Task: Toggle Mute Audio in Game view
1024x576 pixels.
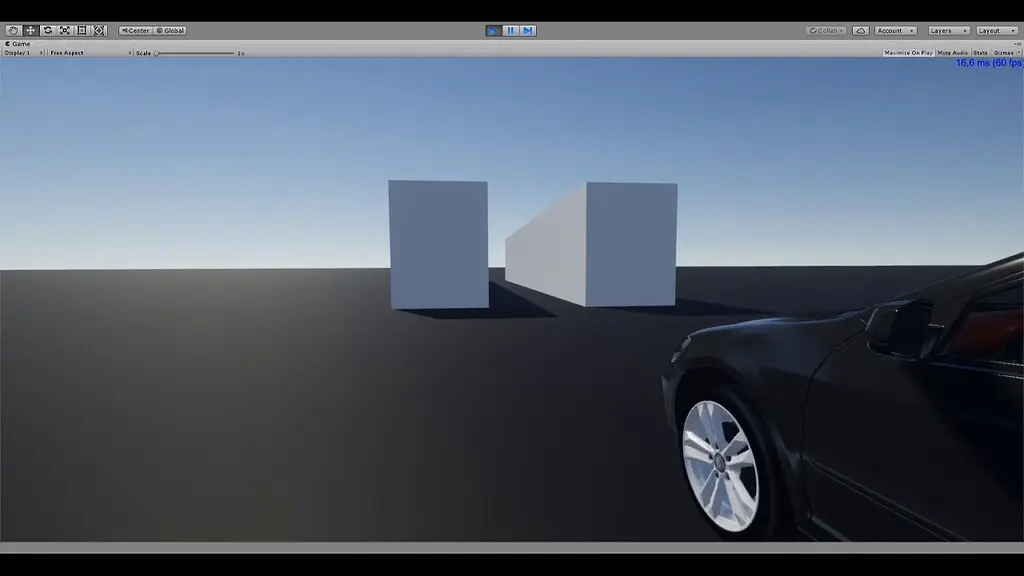Action: 952,53
